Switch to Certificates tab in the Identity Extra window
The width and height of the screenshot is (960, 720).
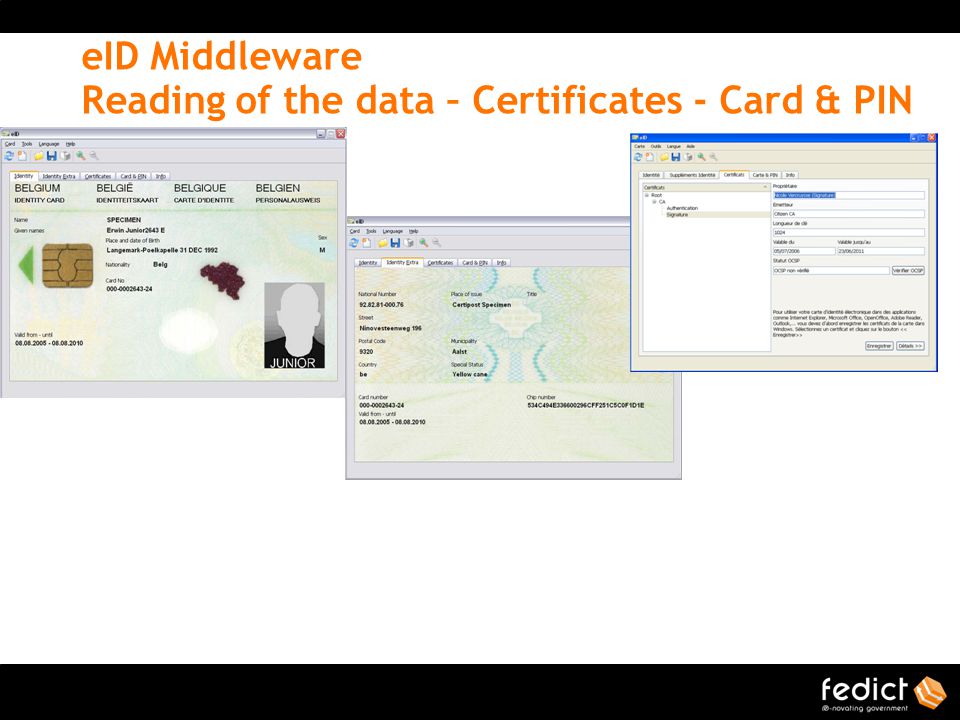click(x=440, y=263)
